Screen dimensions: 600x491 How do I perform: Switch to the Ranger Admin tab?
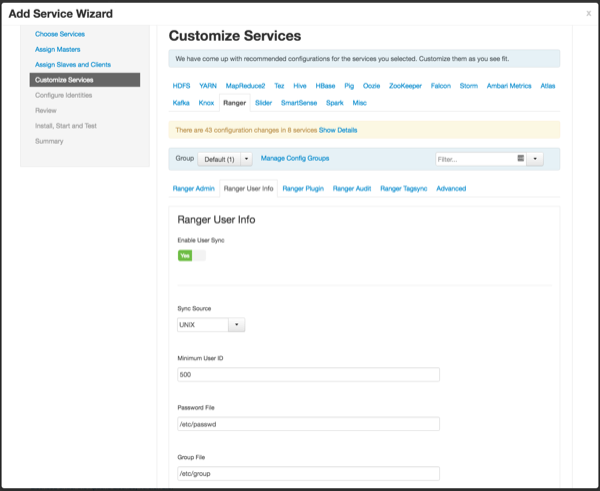(x=193, y=188)
